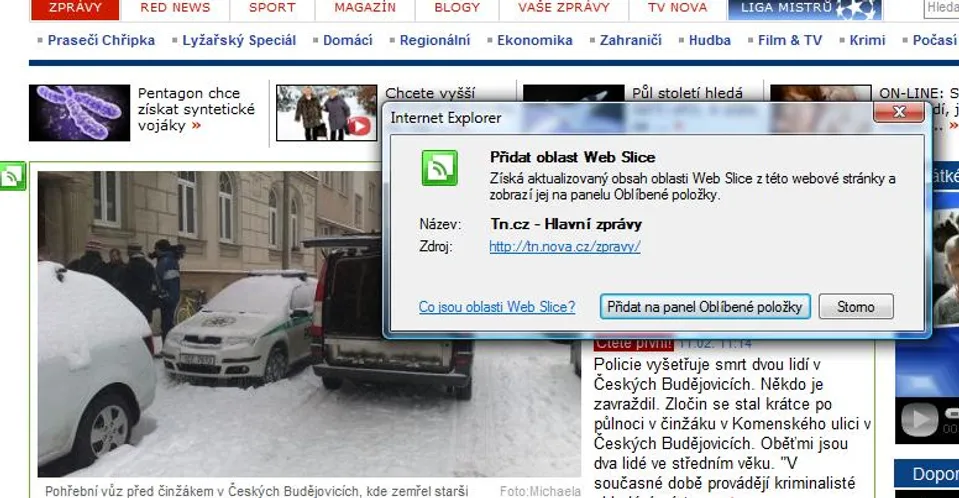Open the Pentagon chce získat syntetické vojáky headline

click(x=196, y=110)
